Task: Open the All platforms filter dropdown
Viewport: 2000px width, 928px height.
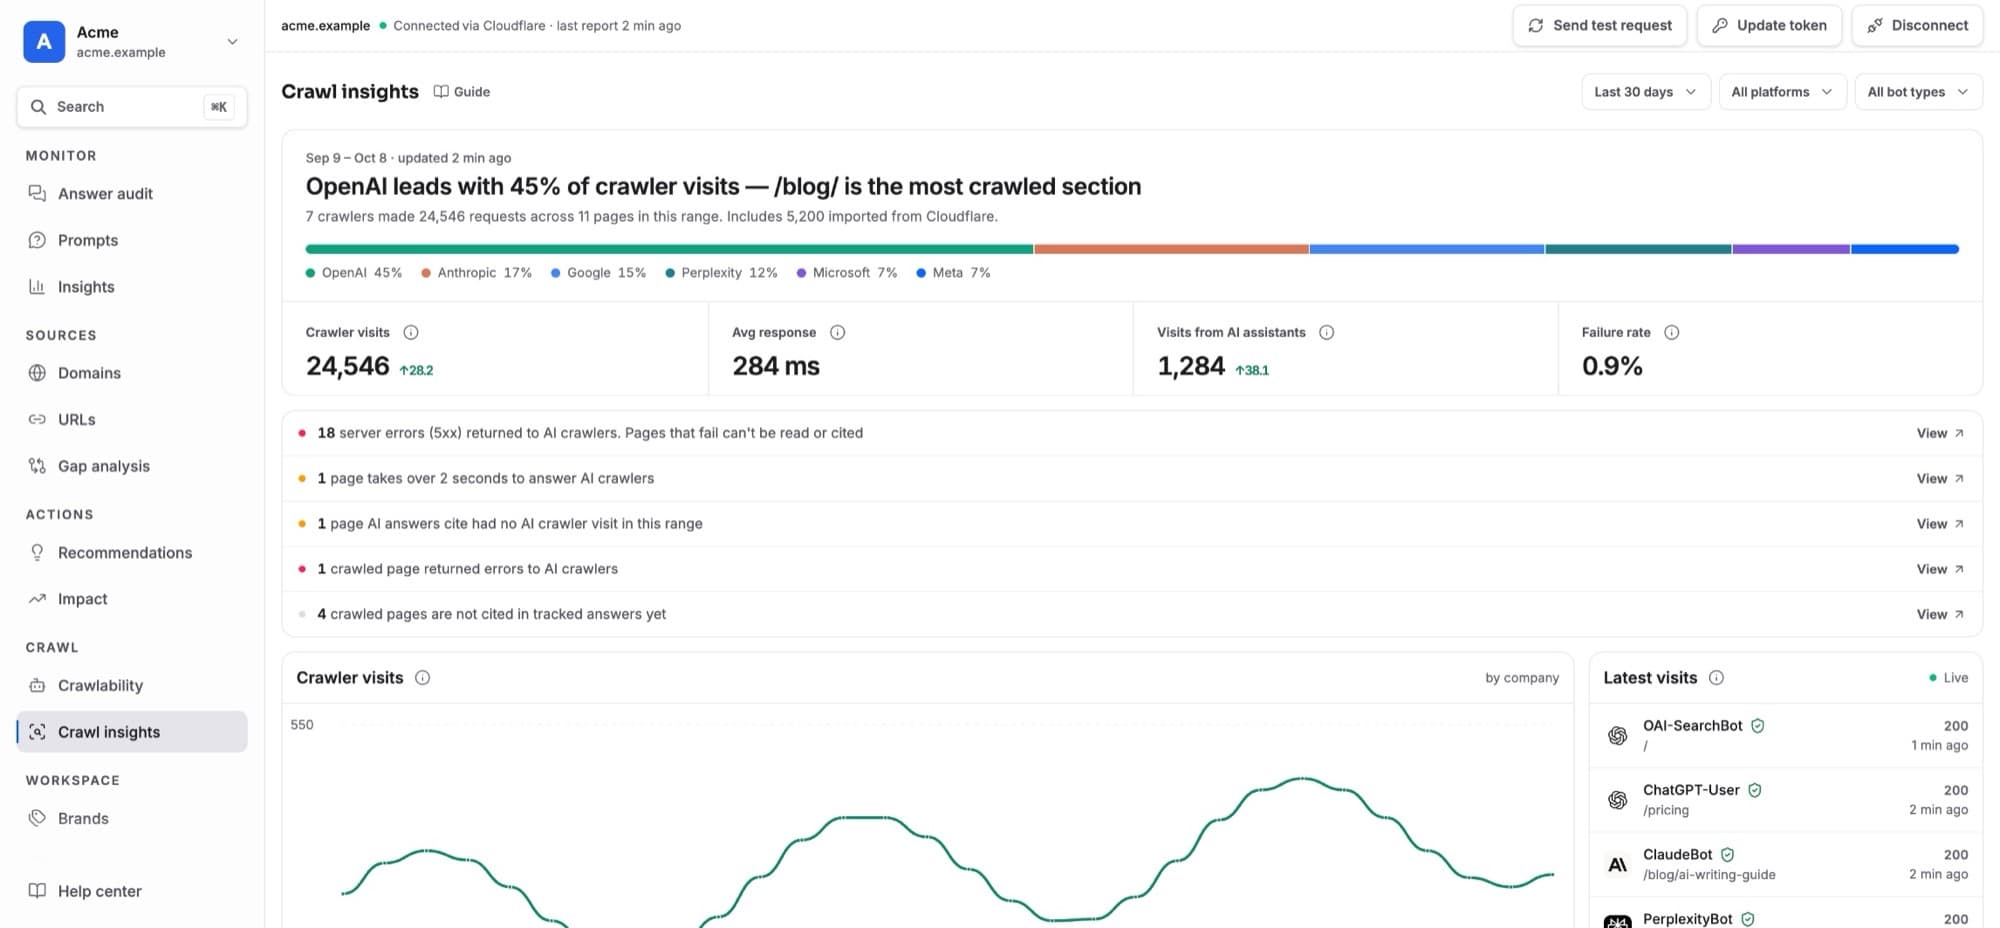Action: point(1782,92)
